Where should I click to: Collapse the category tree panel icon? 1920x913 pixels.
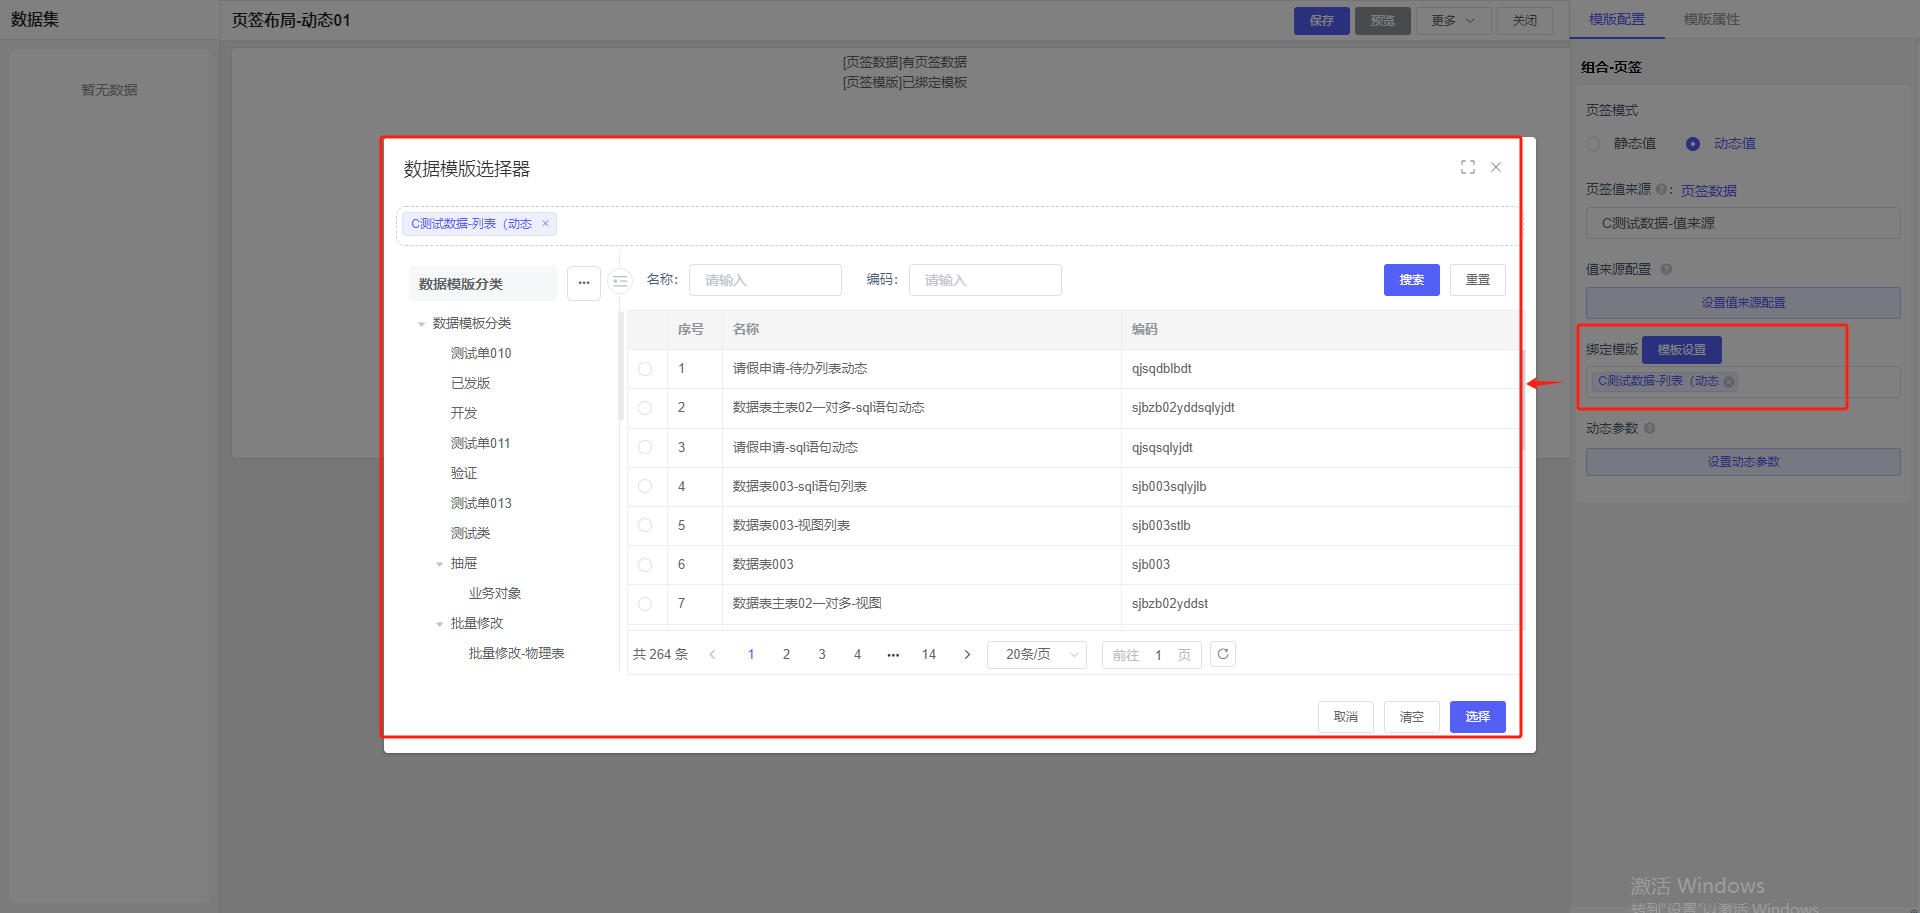[x=621, y=282]
